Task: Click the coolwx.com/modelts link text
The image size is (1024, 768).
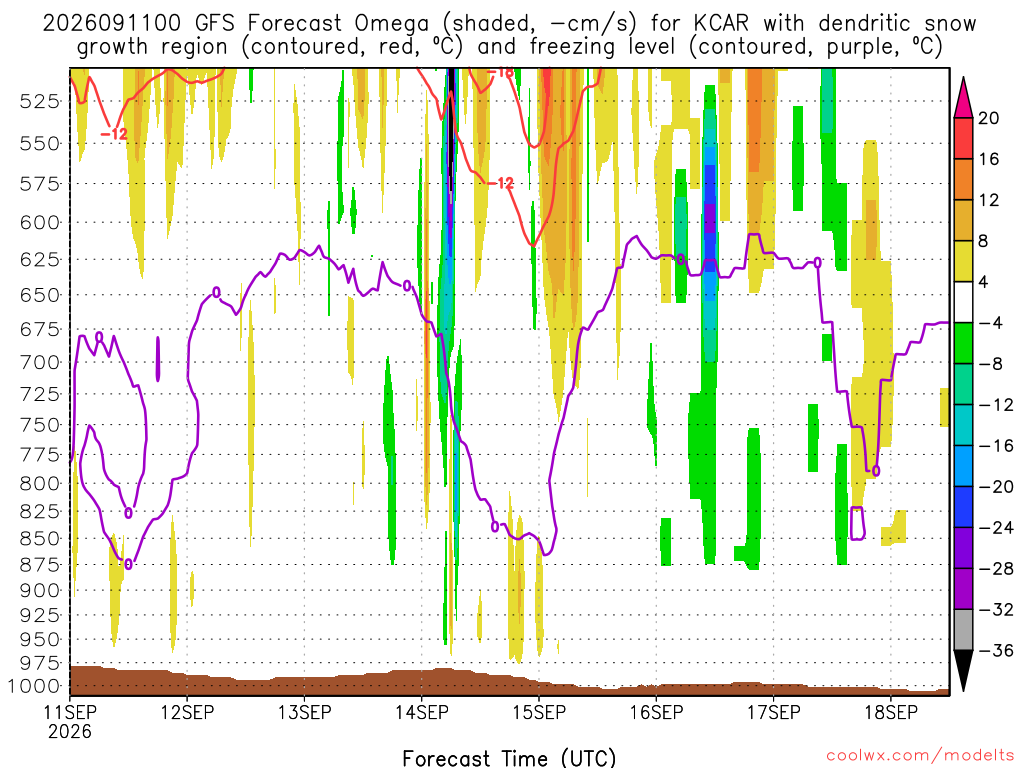Action: coord(920,755)
